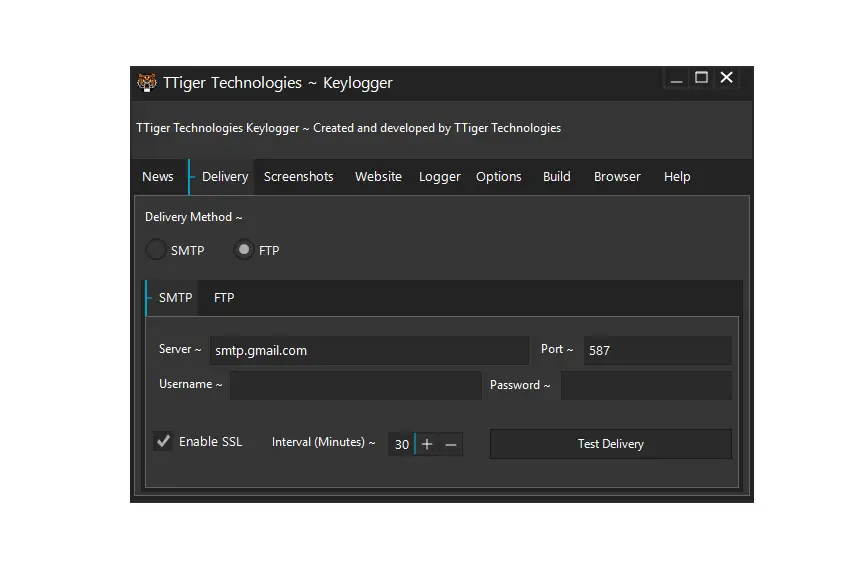This screenshot has width=867, height=578.
Task: Switch to the Browser tab
Action: click(x=616, y=176)
